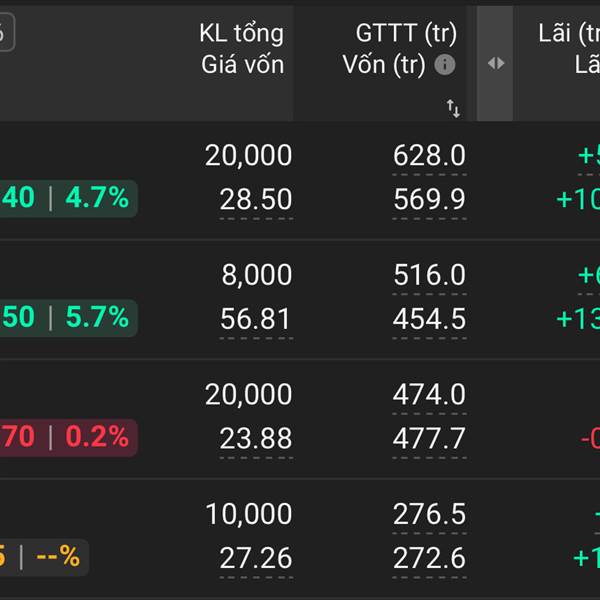The image size is (600, 600).
Task: Click the green 4.7% price change badge
Action: pos(68,198)
